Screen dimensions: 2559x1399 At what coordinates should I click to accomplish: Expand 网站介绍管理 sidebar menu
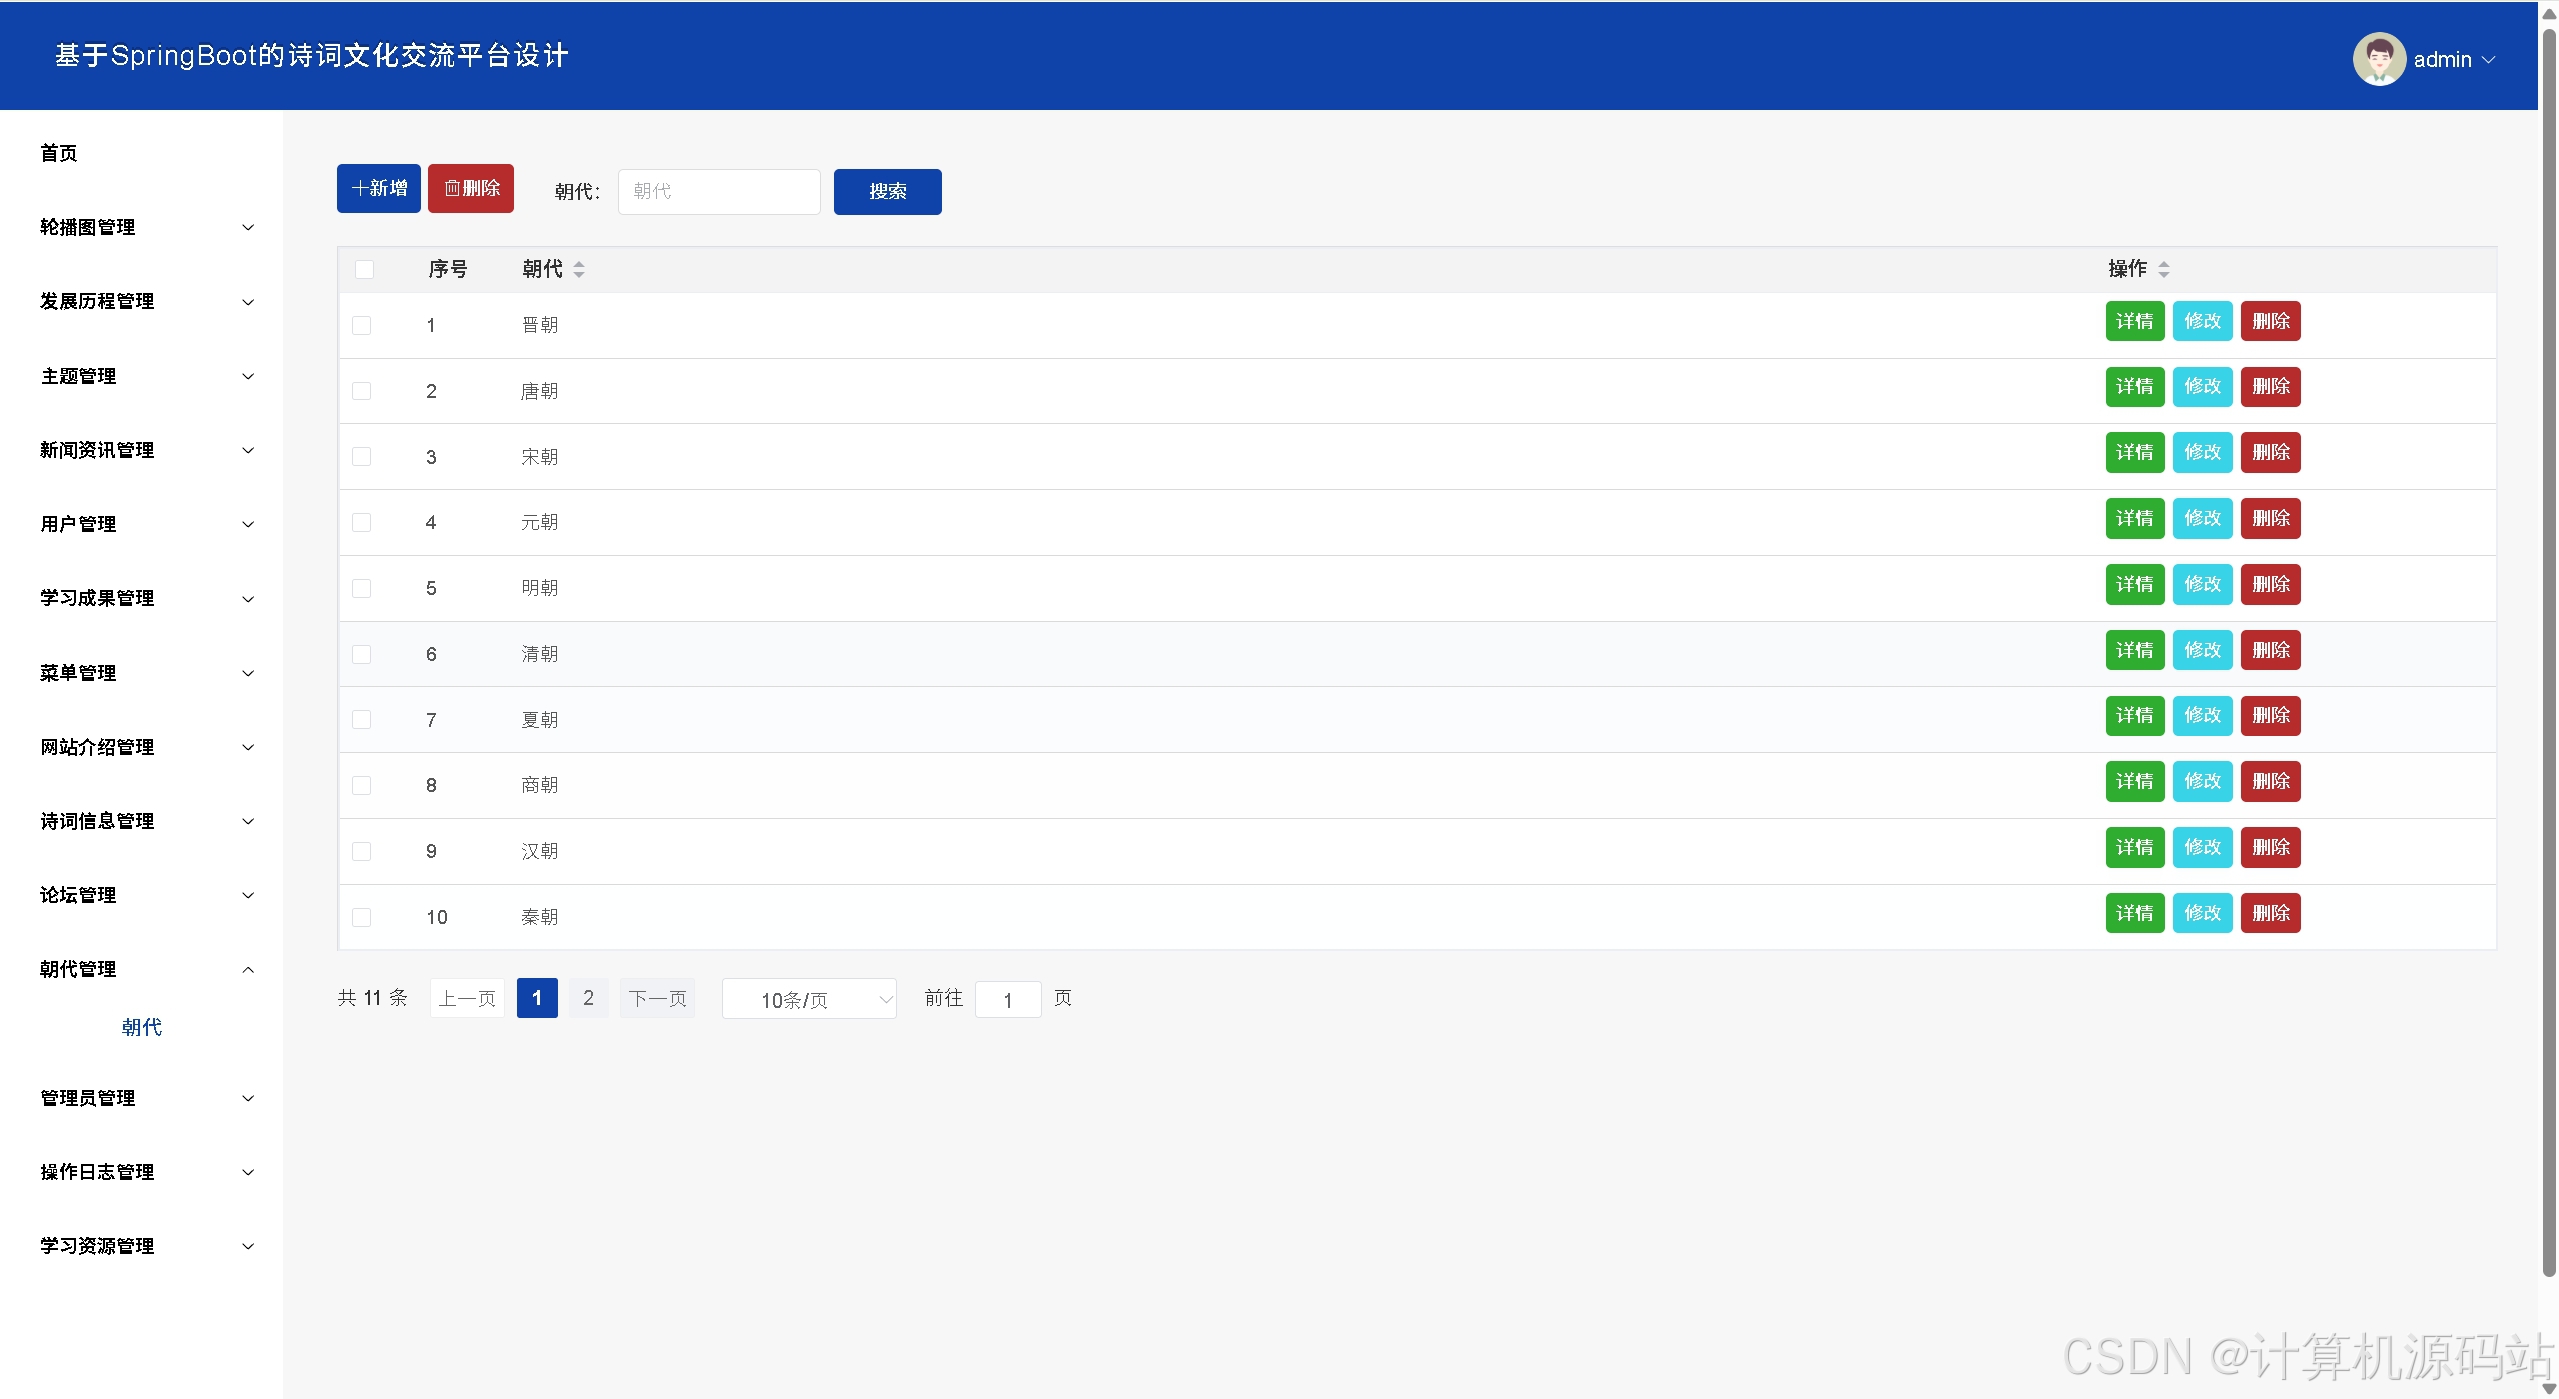141,747
